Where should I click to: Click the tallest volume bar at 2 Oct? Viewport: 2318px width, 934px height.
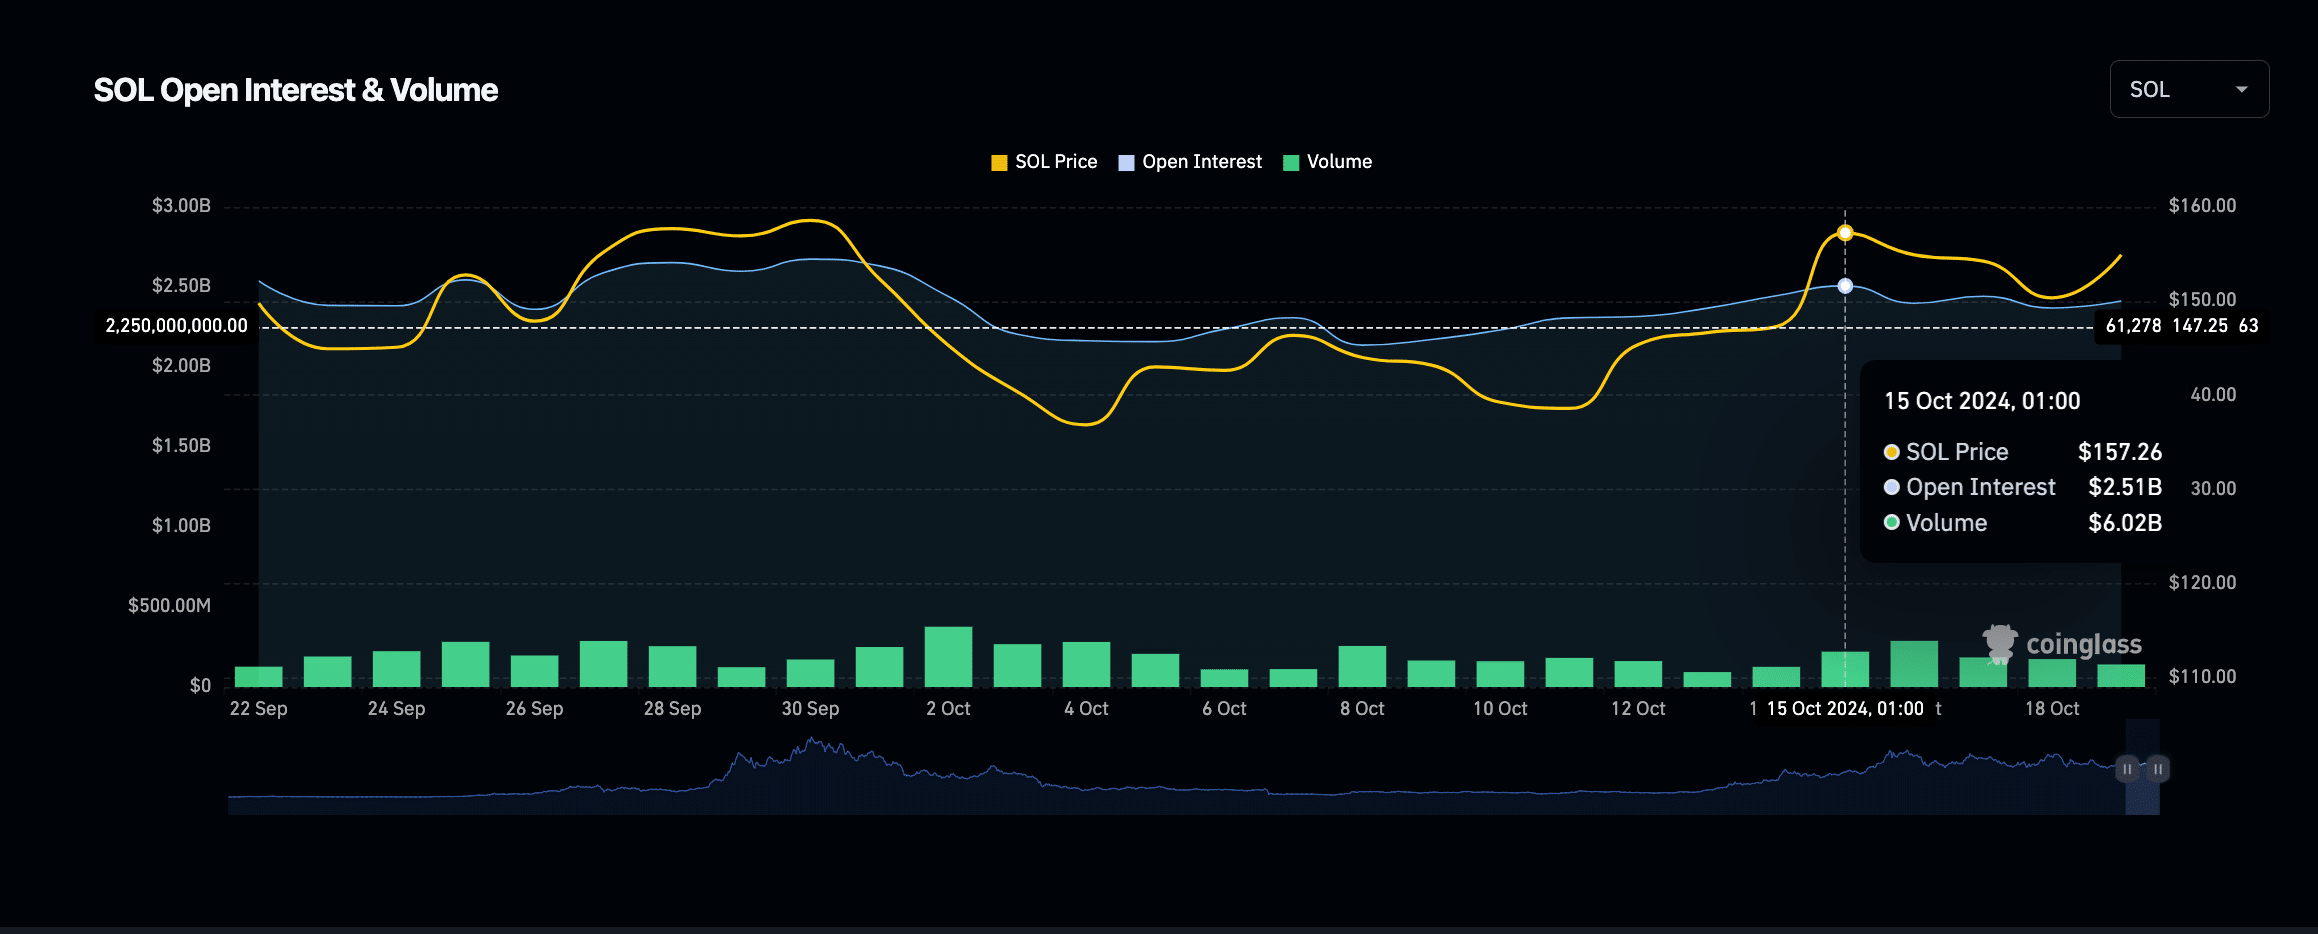click(948, 657)
